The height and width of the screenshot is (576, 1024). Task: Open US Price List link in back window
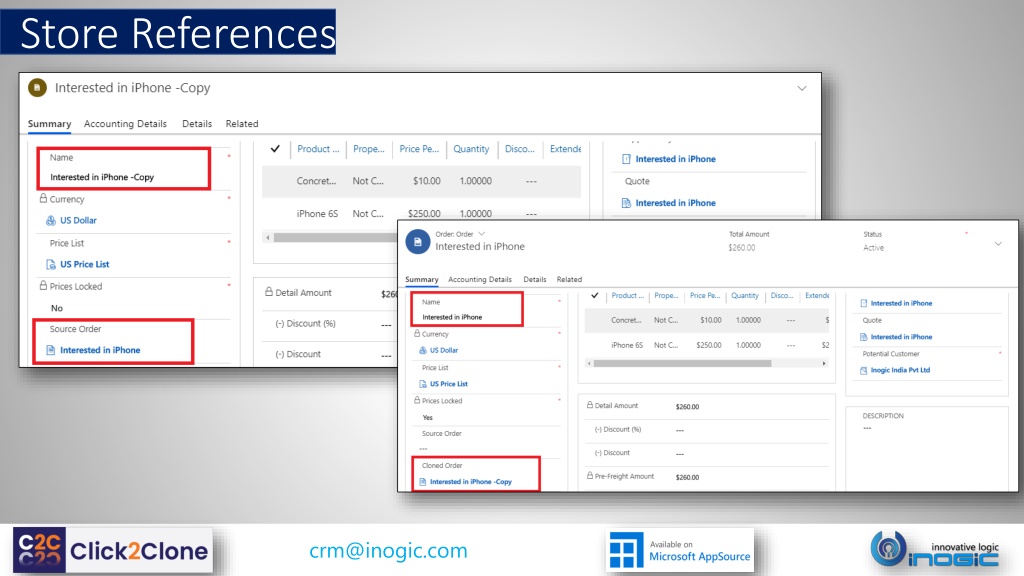(85, 264)
